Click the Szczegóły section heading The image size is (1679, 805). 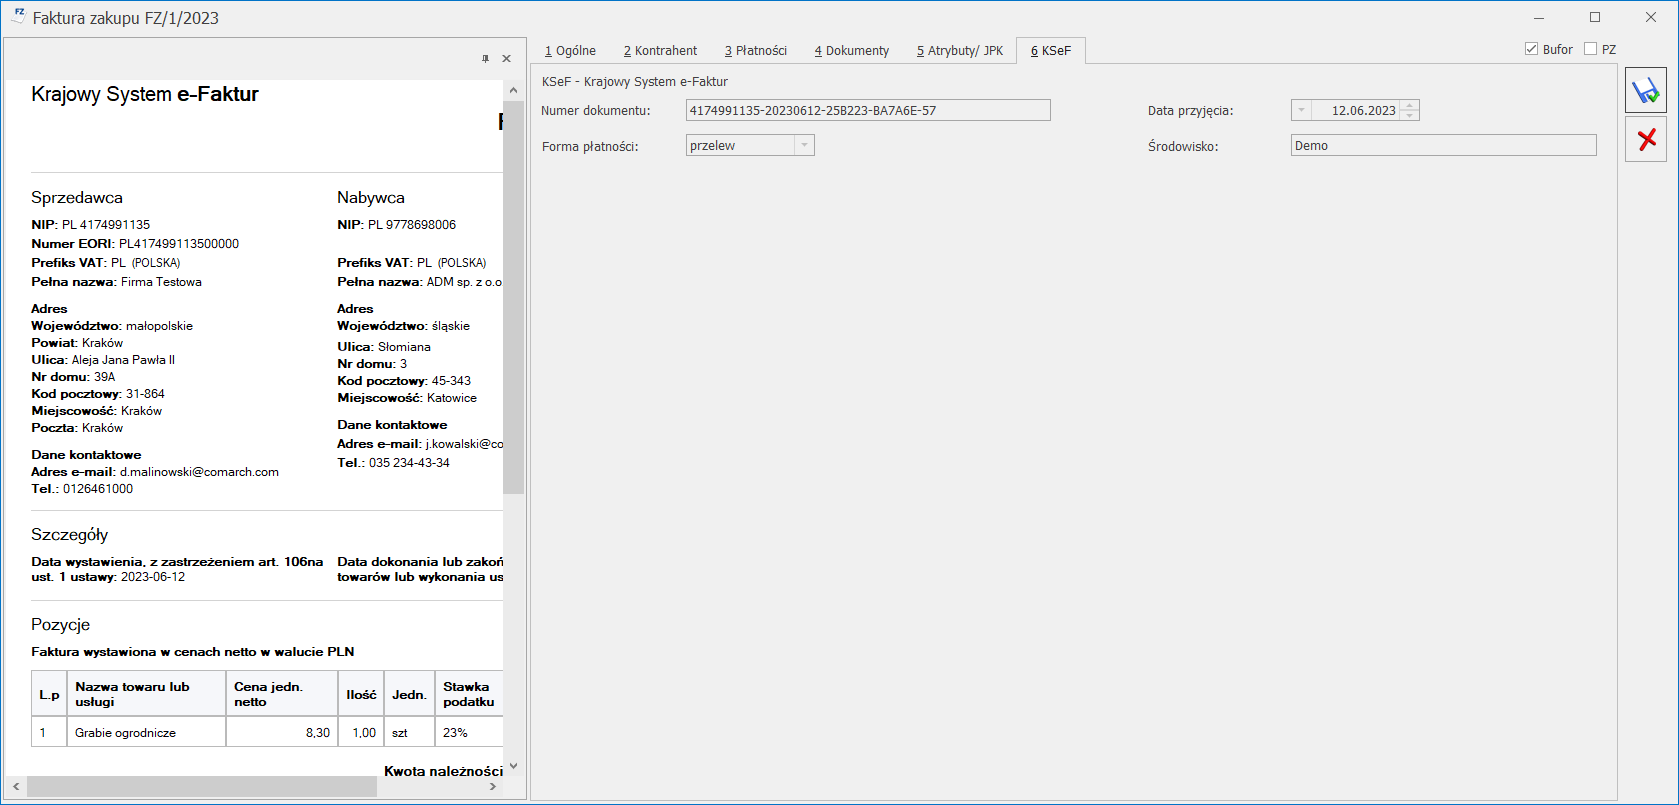(69, 535)
